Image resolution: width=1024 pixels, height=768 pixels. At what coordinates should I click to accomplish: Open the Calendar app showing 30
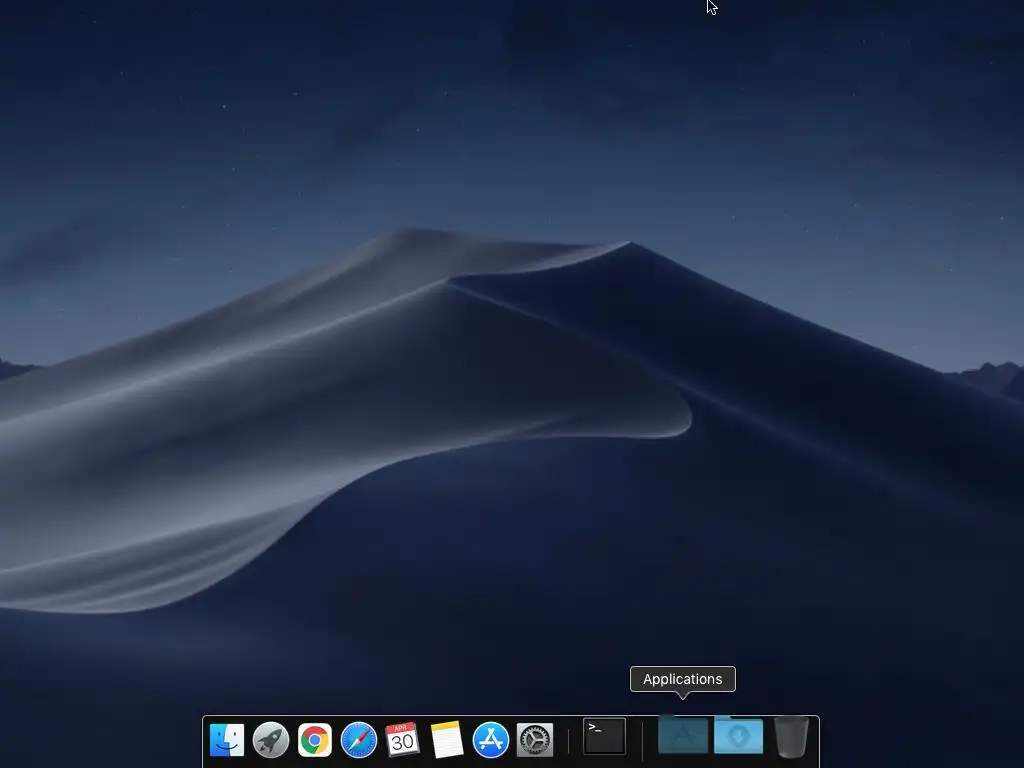402,739
